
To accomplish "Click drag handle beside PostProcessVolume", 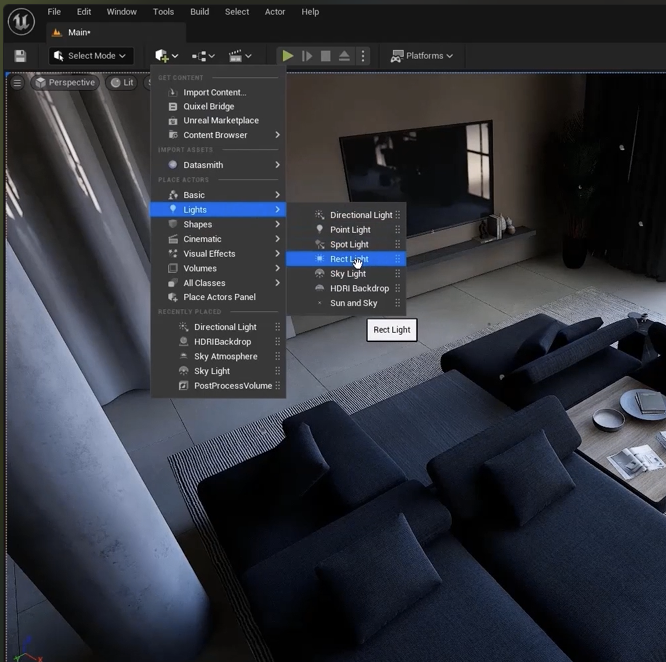I will click(277, 386).
